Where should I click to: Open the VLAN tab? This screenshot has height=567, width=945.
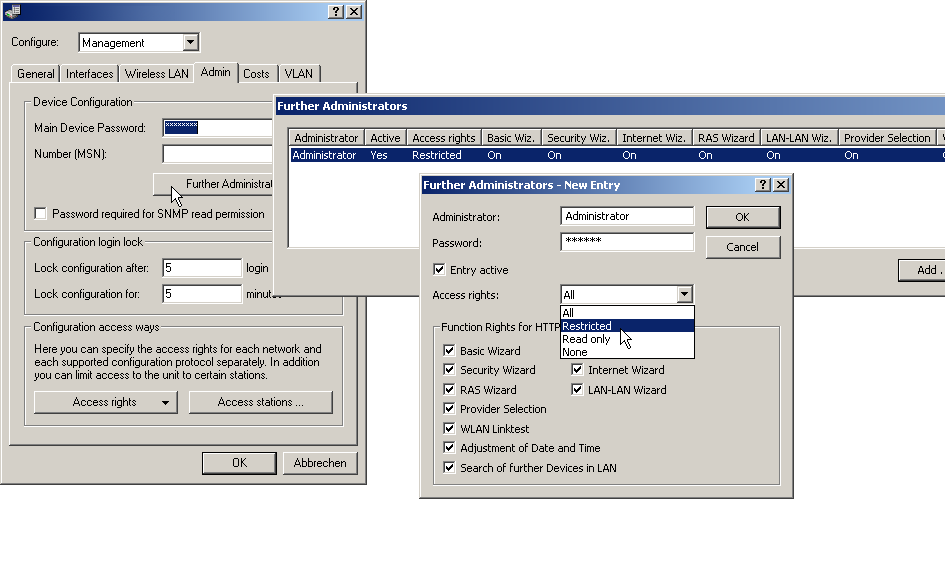point(298,74)
